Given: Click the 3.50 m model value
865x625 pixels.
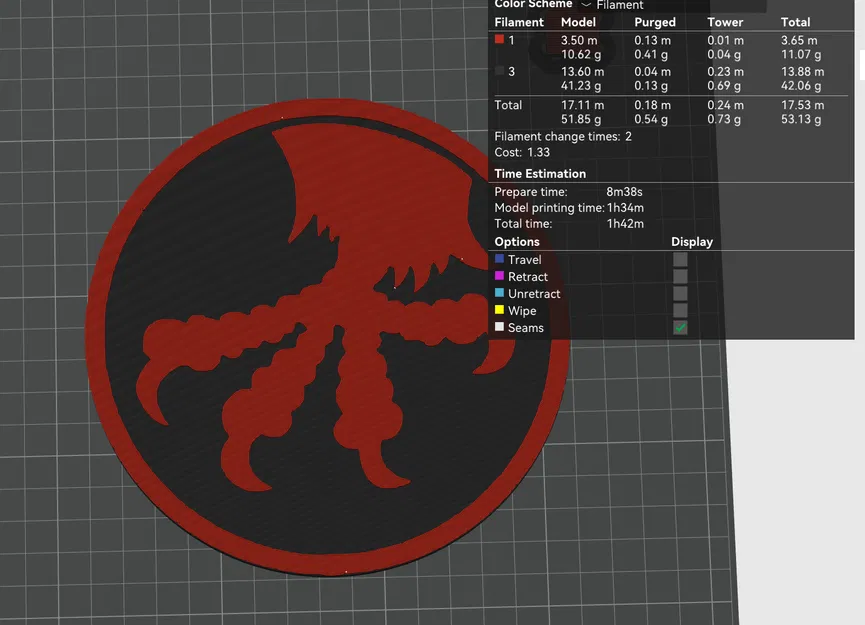Looking at the screenshot, I should pyautogui.click(x=579, y=40).
